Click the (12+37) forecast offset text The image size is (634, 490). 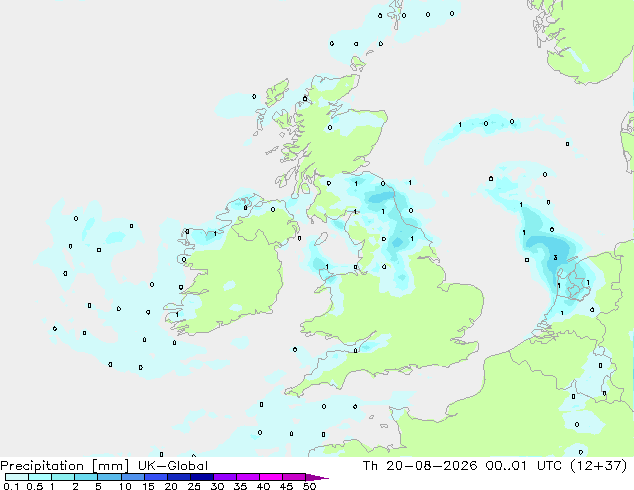click(598, 466)
